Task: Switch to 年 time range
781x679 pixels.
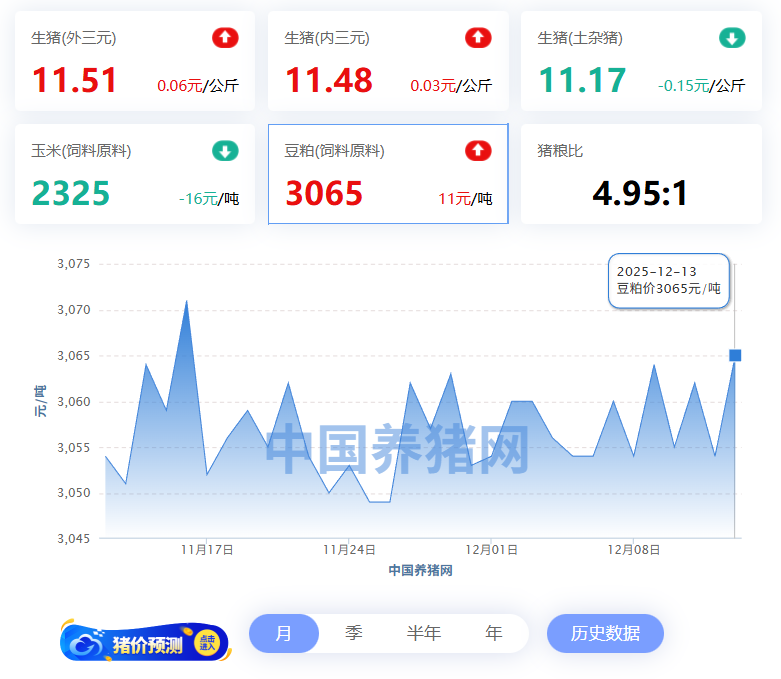Action: coord(493,633)
